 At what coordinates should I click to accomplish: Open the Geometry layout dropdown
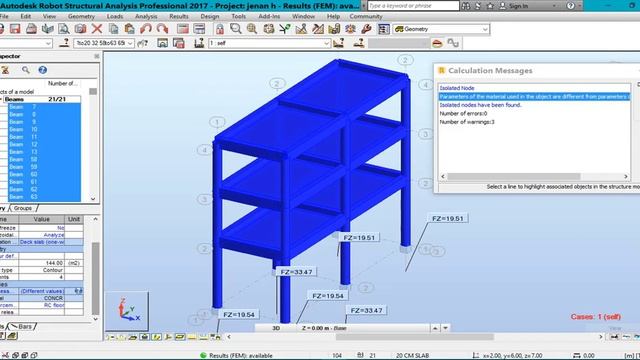tap(485, 29)
